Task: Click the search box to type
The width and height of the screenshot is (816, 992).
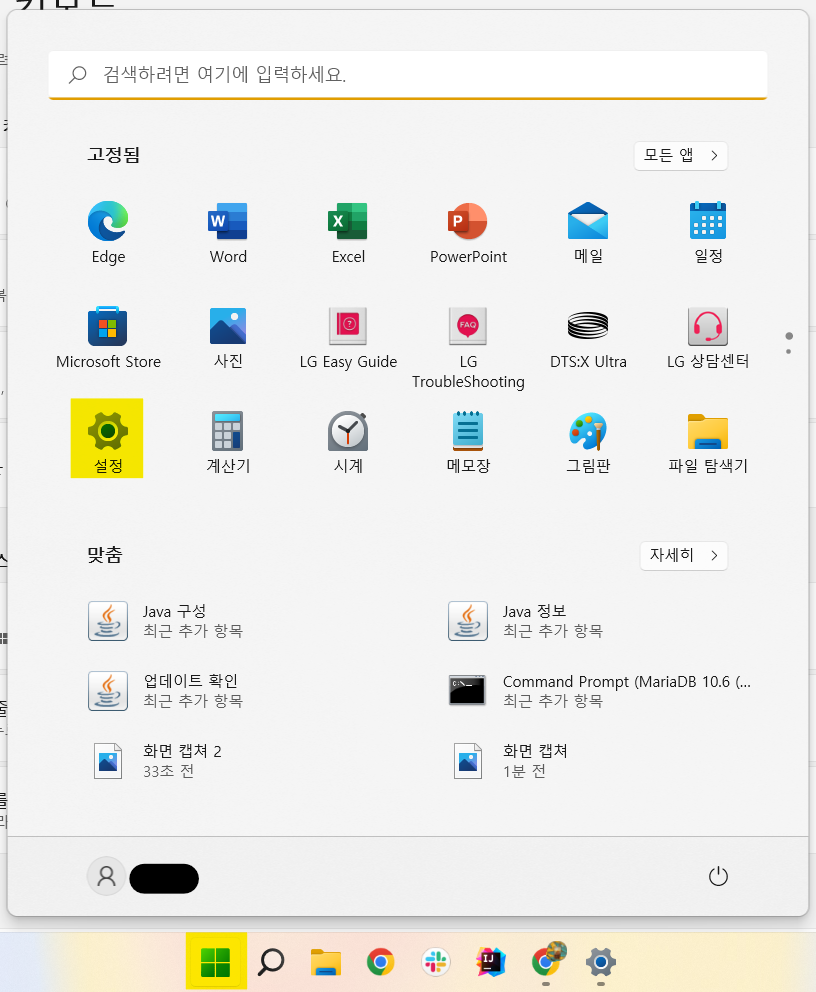Action: pos(408,75)
